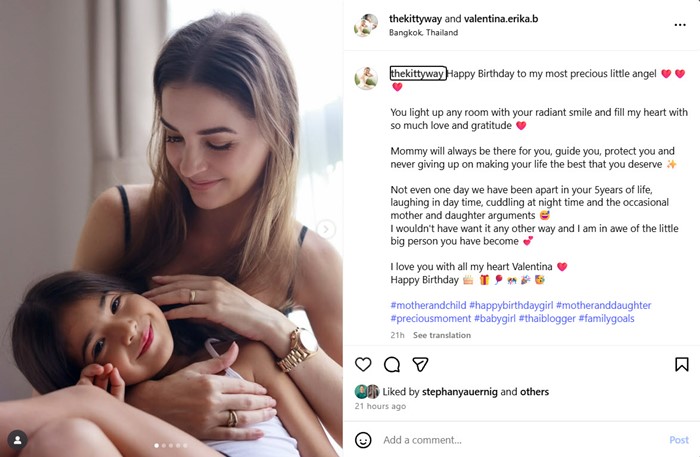Show tagged people in photo
700x457 pixels.
(x=17, y=439)
